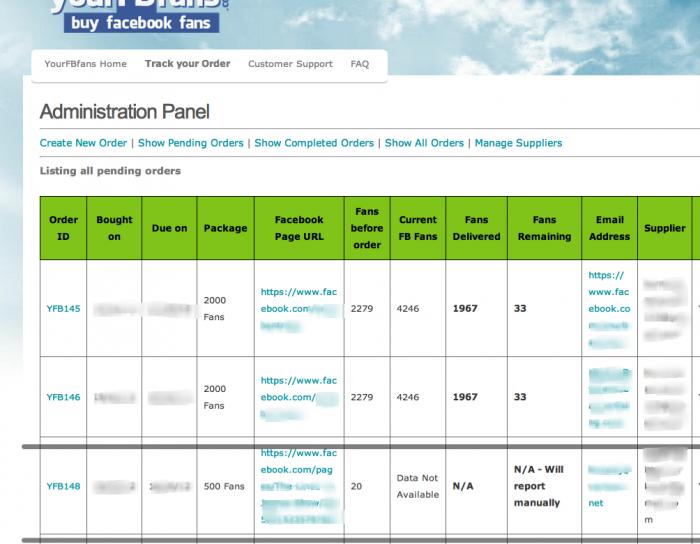700x544 pixels.
Task: Click Show Pending Orders link
Action: coord(191,143)
